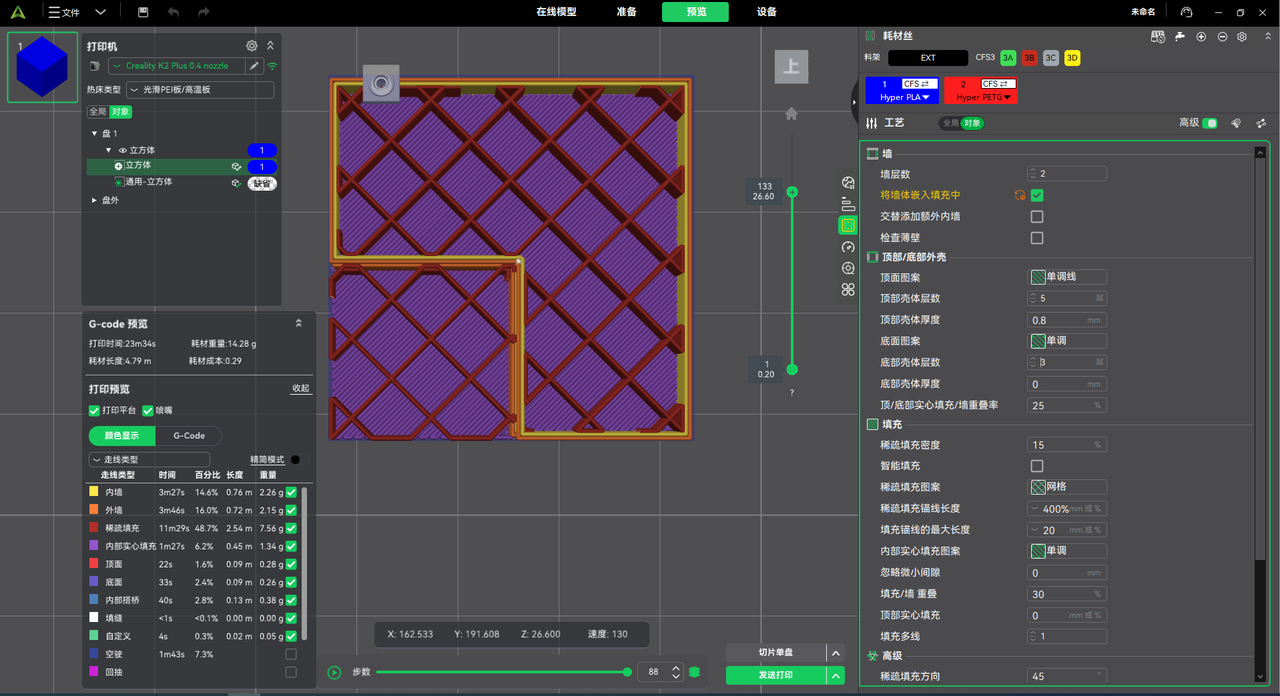
Task: Open the 稀疏填充图案 pattern dropdown
Action: click(1067, 487)
